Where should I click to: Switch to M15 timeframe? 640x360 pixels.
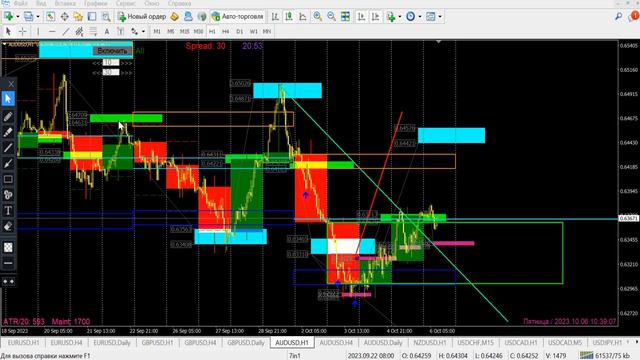coord(184,31)
